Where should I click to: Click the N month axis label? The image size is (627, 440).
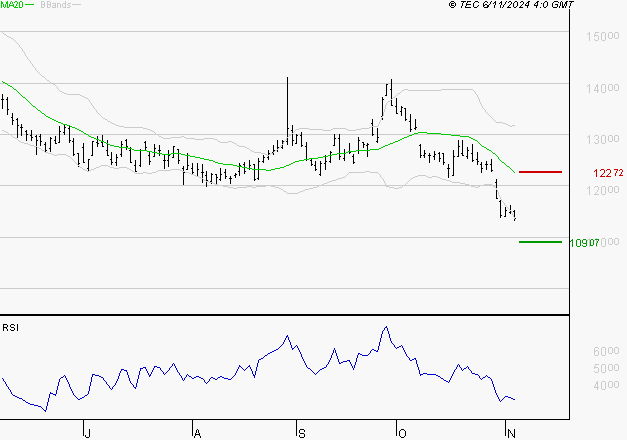coord(511,434)
